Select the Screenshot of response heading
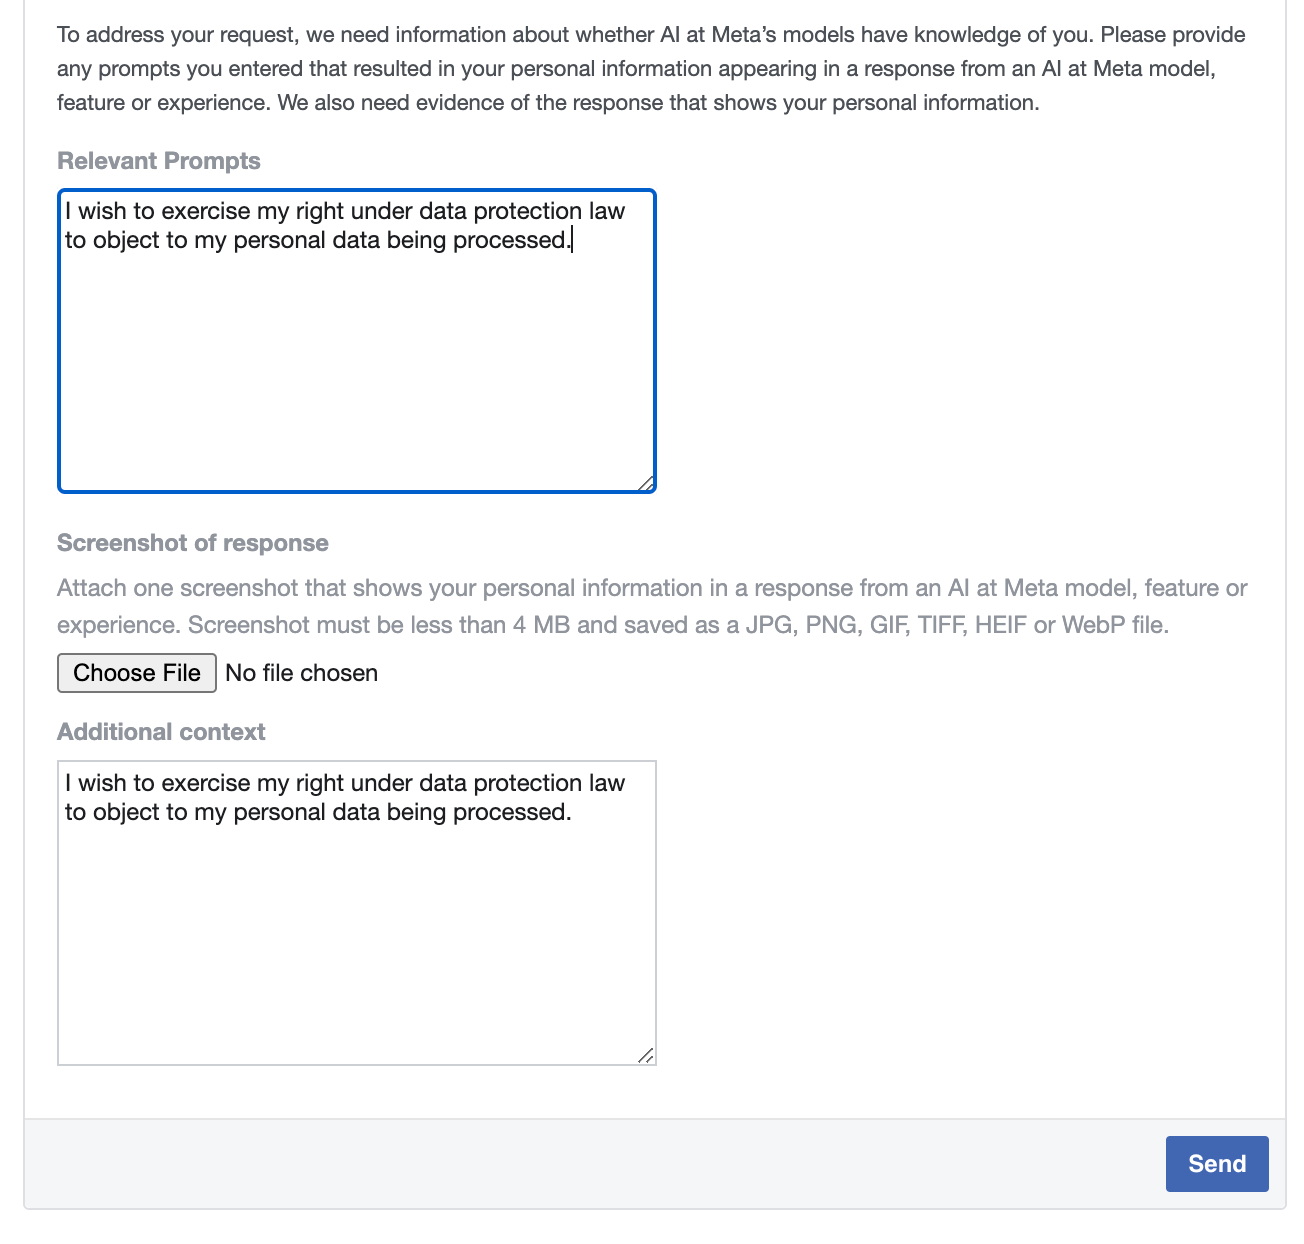Viewport: 1304px width, 1244px height. point(193,543)
